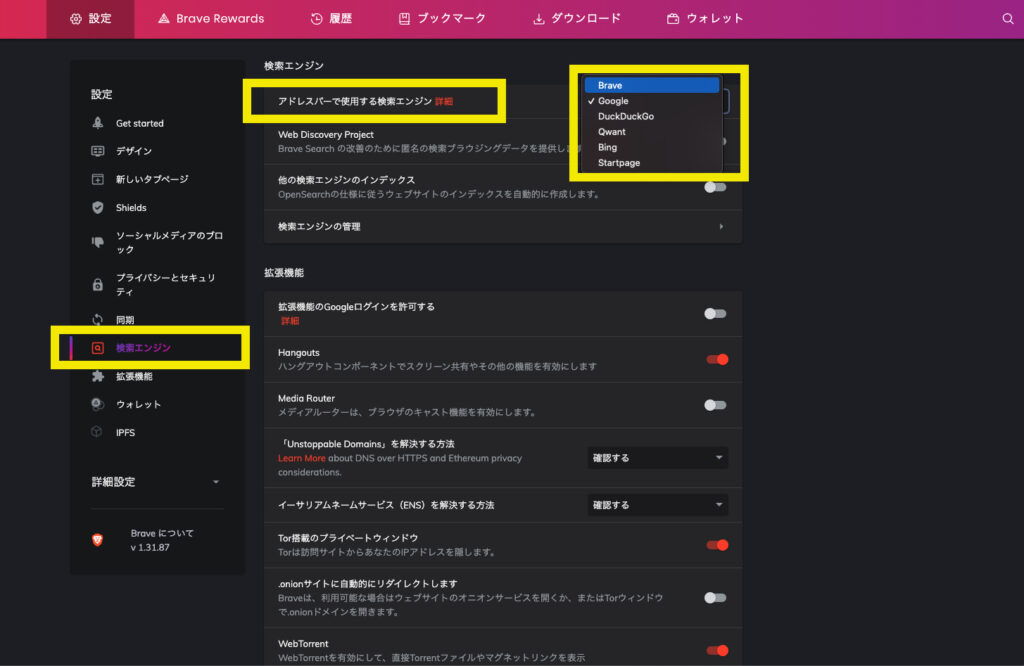Click the history clock icon
Screen dimensions: 1024x666
click(x=317, y=19)
